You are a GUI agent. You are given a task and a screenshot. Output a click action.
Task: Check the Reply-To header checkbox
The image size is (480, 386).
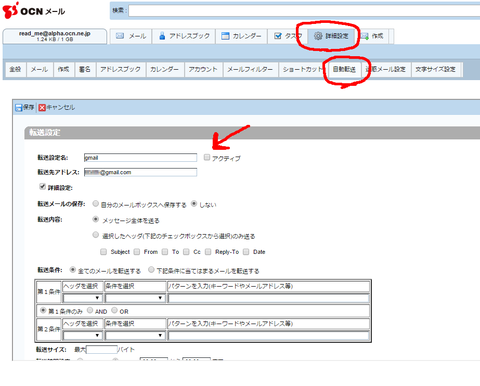208,252
